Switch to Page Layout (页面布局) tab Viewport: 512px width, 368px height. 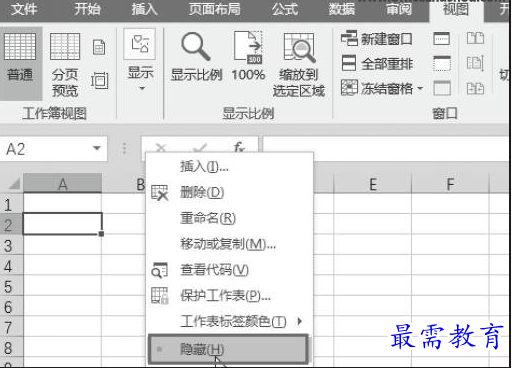215,9
